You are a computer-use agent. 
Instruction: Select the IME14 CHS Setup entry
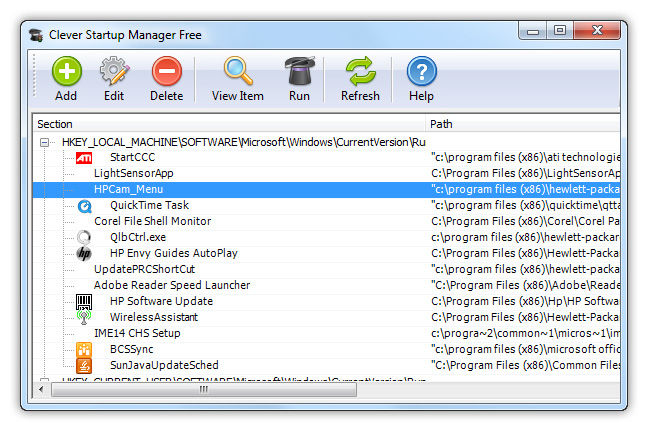pos(137,333)
